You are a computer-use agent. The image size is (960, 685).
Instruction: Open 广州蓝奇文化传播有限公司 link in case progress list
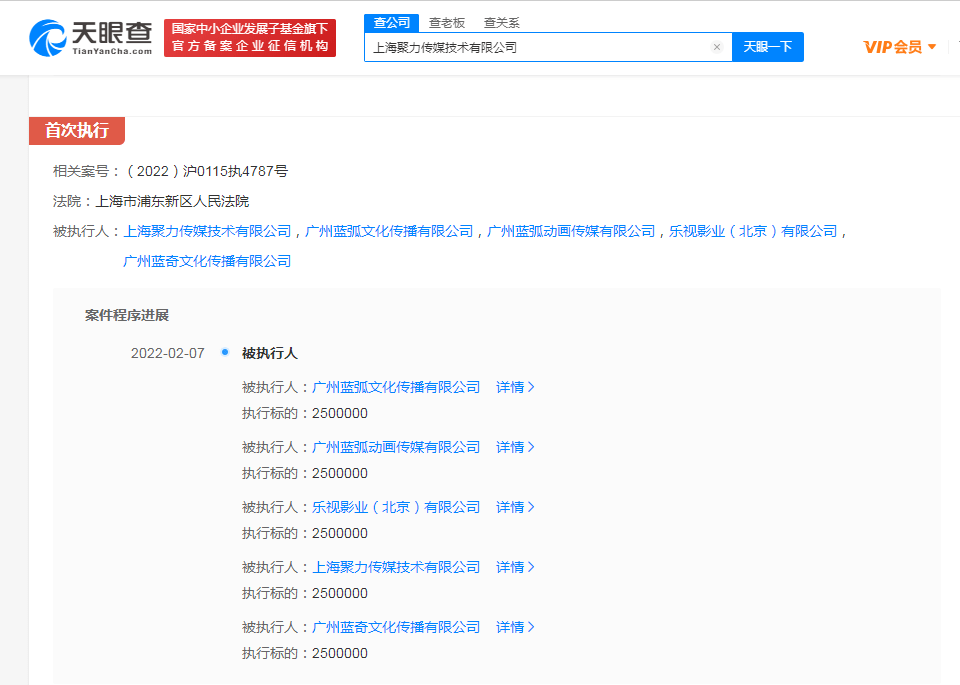click(396, 627)
